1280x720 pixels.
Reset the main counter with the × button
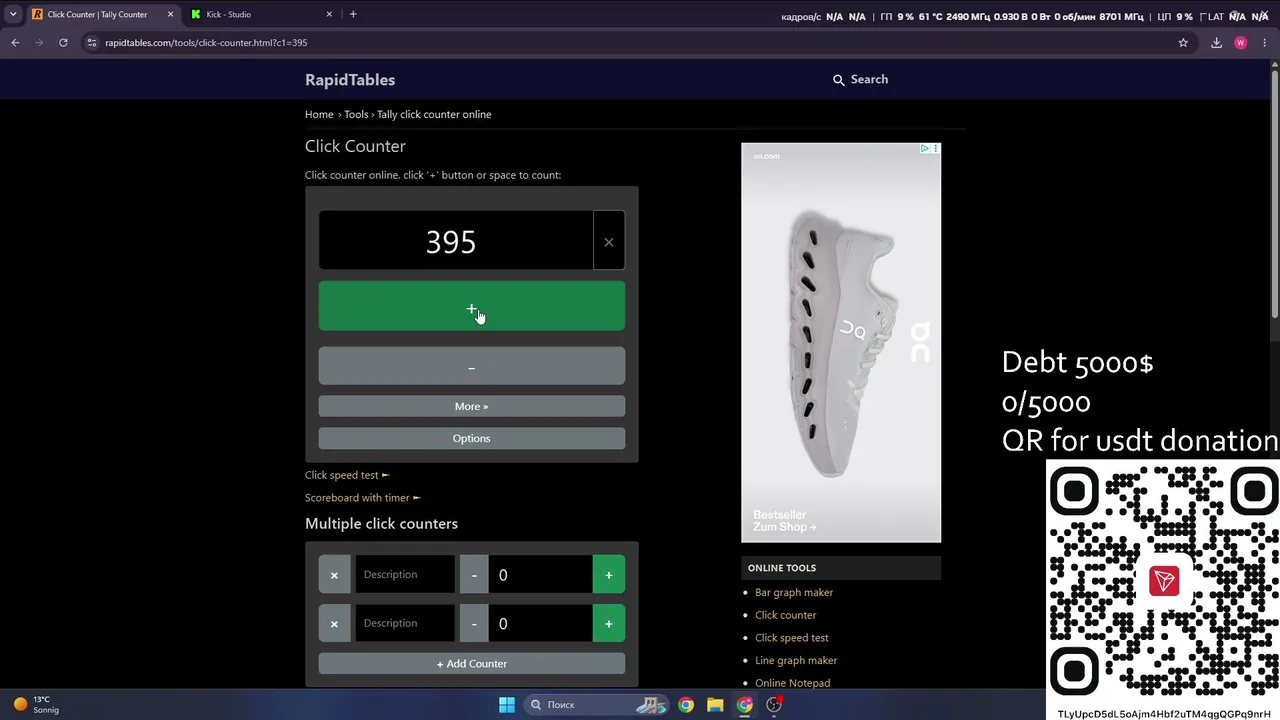(x=609, y=241)
